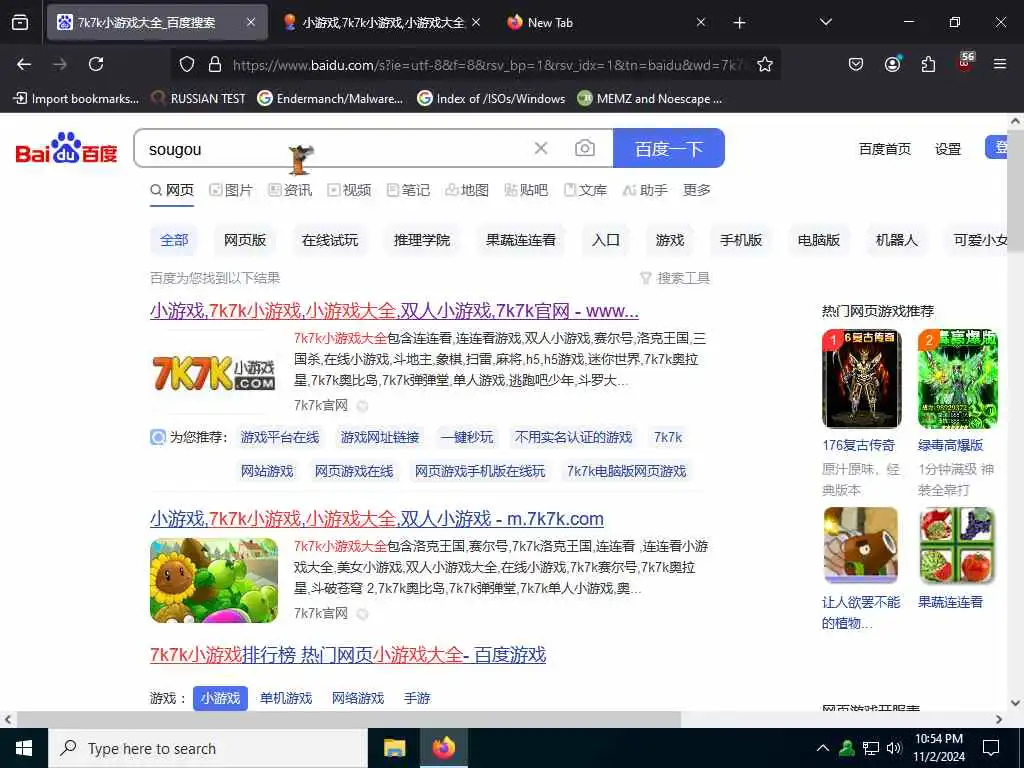Filter results by 在线试玩 chip
The height and width of the screenshot is (768, 1024).
[330, 240]
